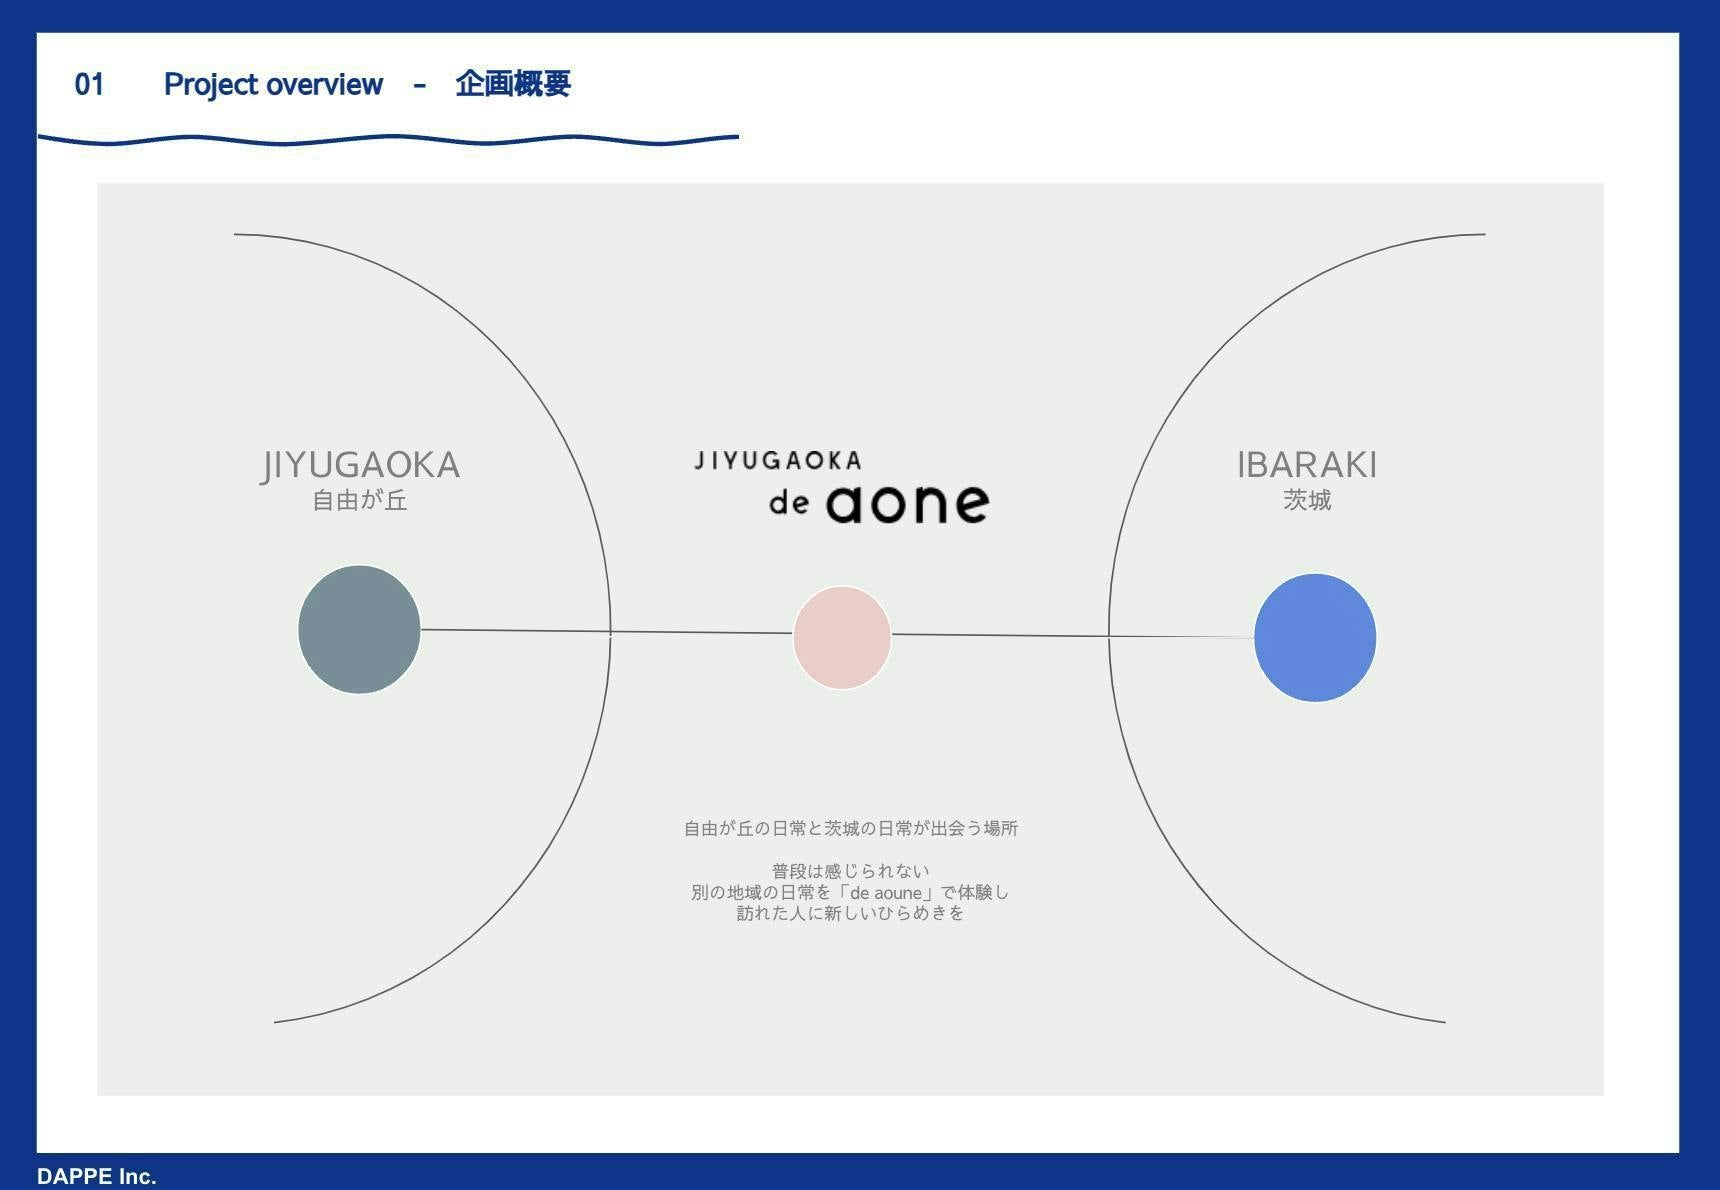Select the line 自由が丘の日常と茨城の日常が出会う場所
Screen dimensions: 1720x1190
[850, 828]
